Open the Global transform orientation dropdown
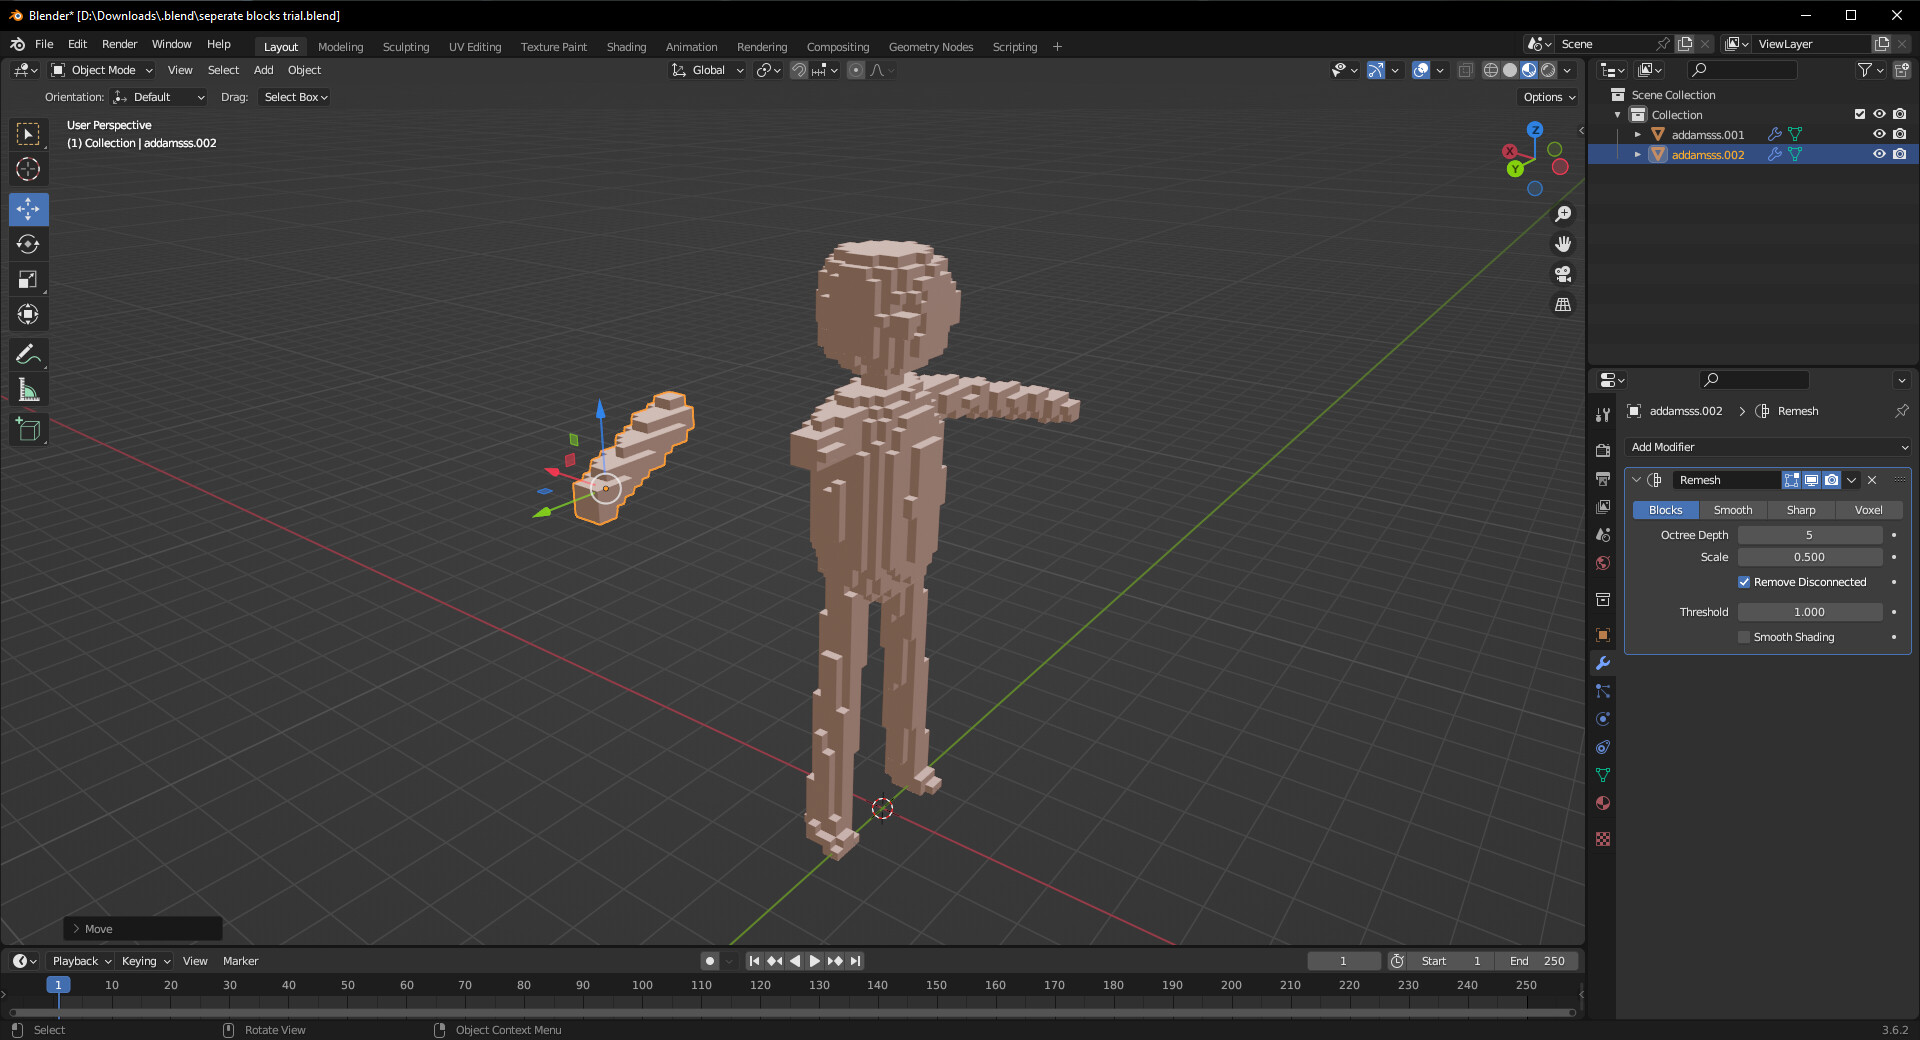 pyautogui.click(x=708, y=70)
